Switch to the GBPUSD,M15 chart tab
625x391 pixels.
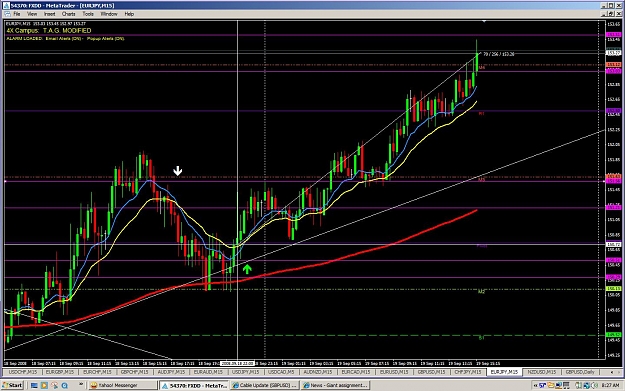click(431, 372)
